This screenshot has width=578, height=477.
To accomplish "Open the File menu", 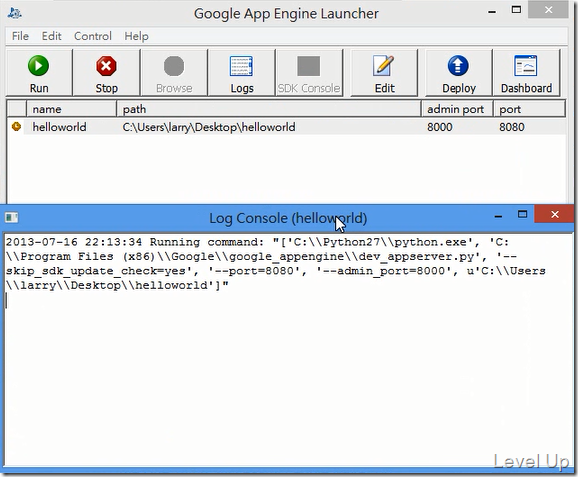I will coord(20,36).
